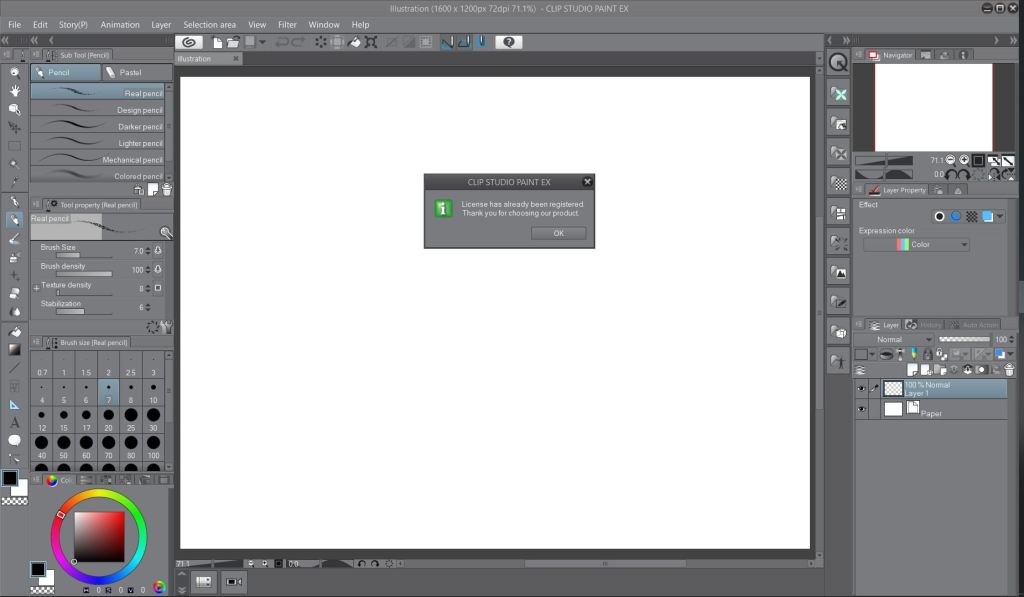
Task: Delete sub tool using trash icon
Action: tap(167, 189)
